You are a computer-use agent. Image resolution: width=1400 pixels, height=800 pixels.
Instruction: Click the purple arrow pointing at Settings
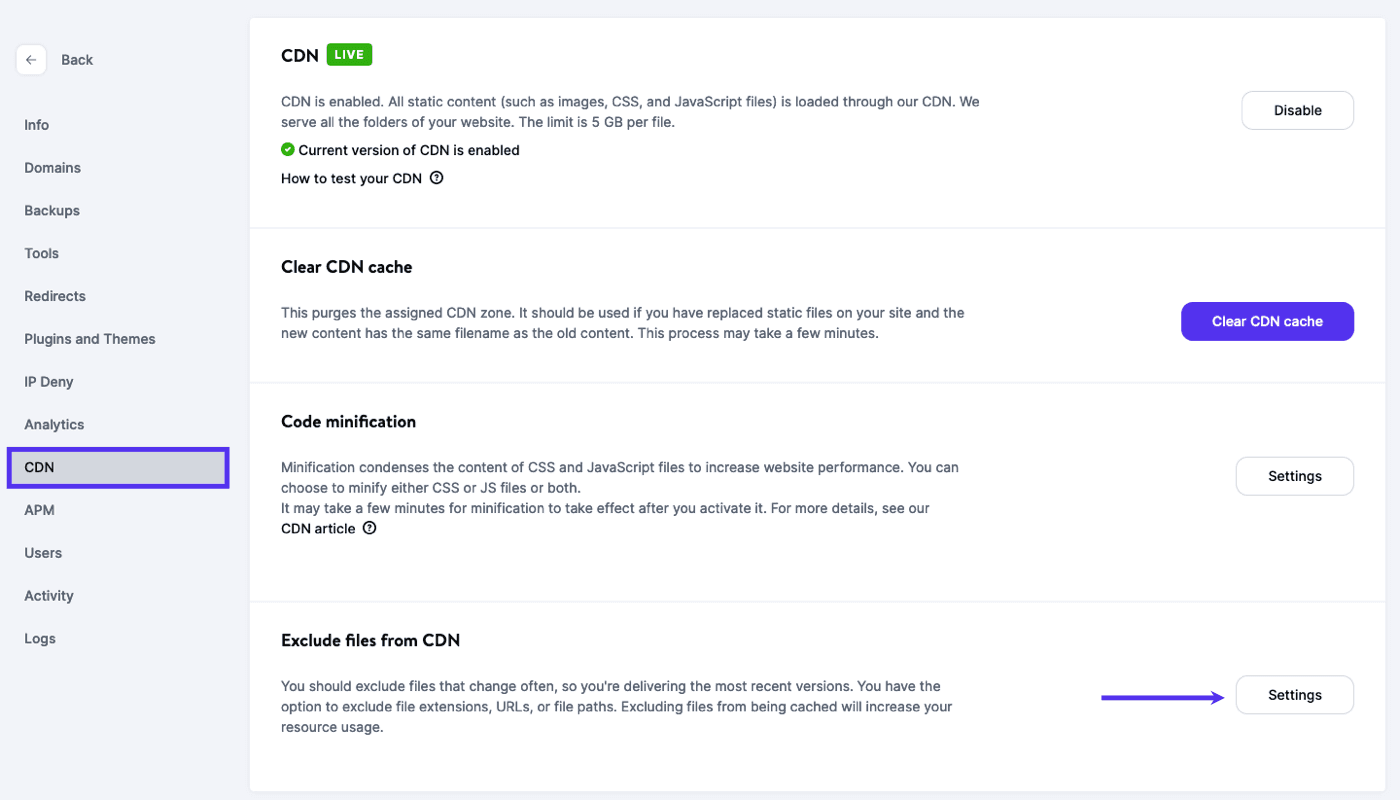click(1162, 696)
